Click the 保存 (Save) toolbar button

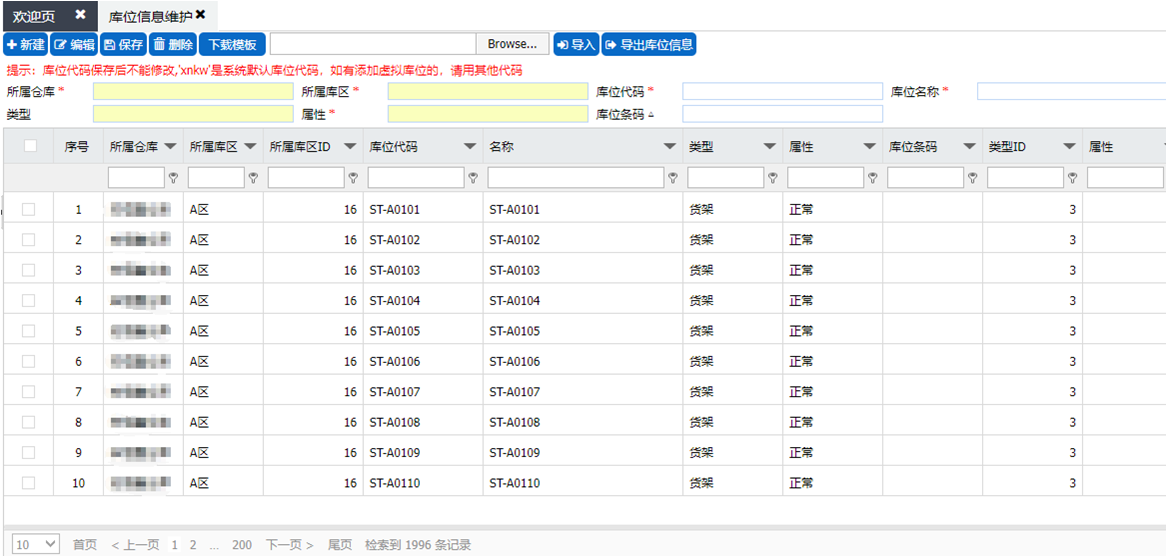pos(123,44)
